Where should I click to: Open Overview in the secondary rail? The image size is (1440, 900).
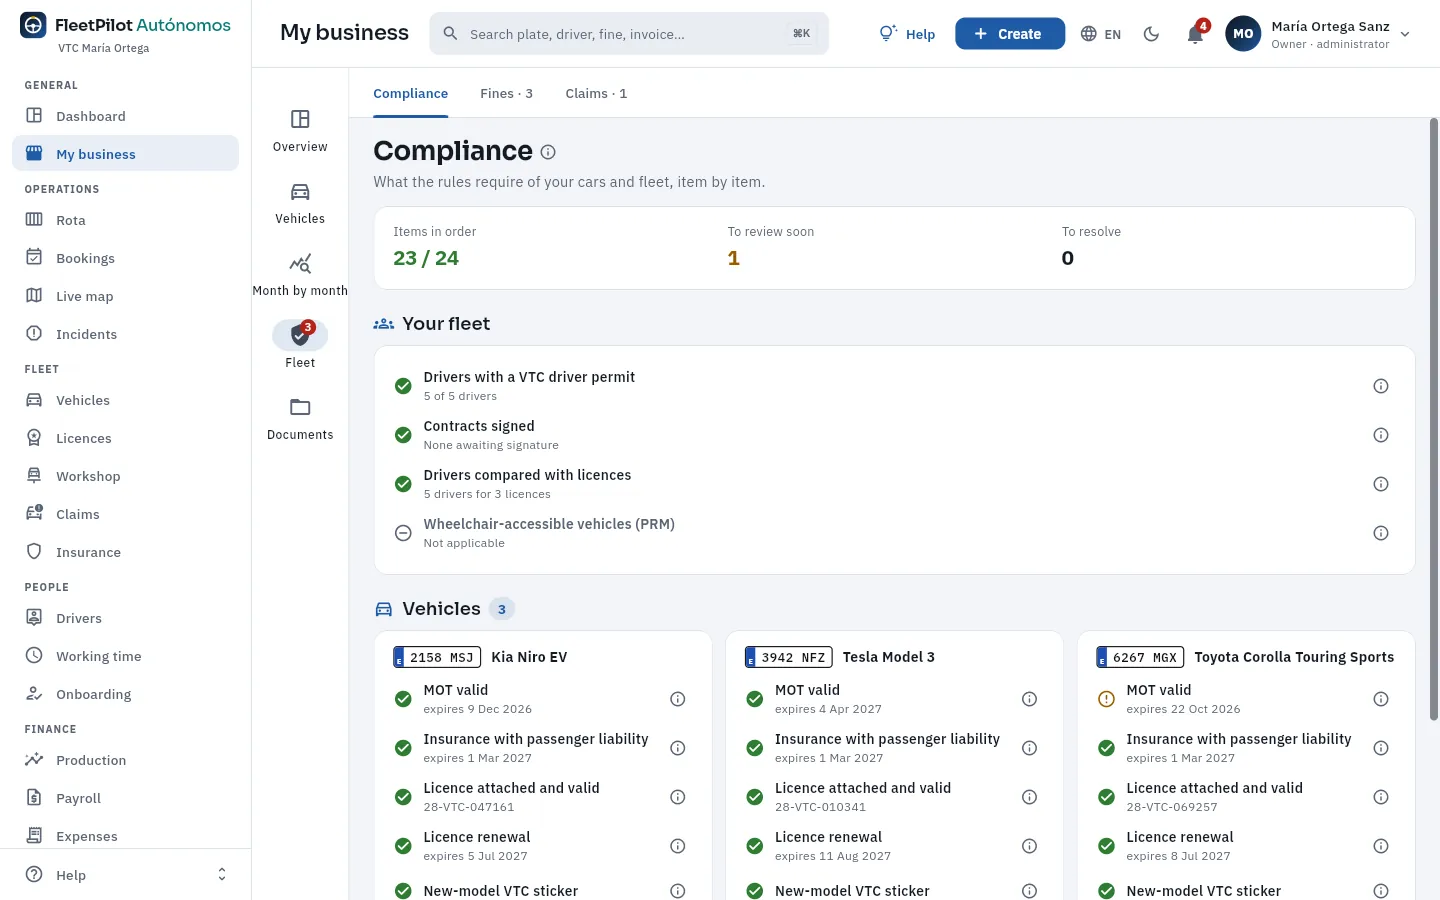tap(300, 131)
